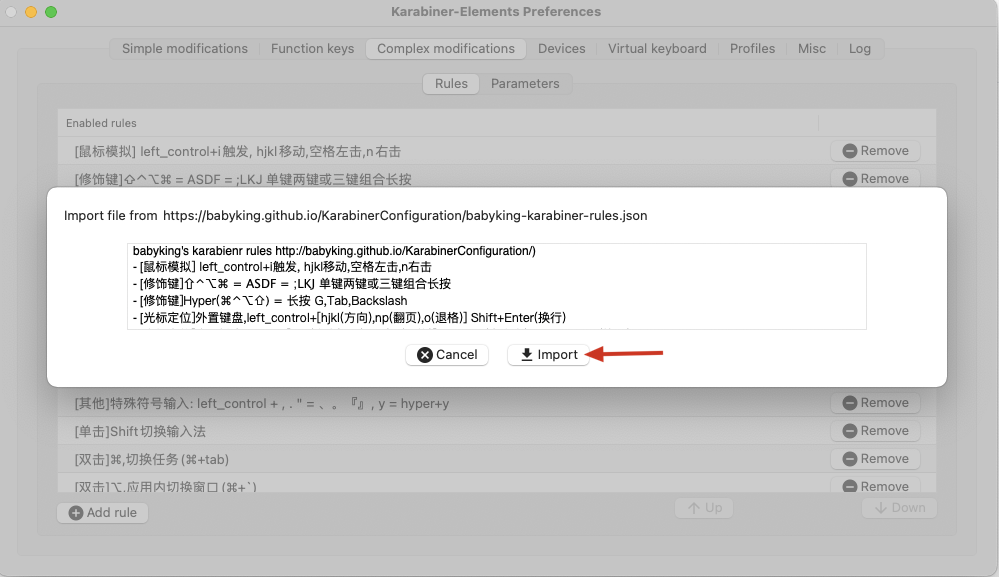Viewport: 999px width, 577px height.
Task: Click the Enabled rules header
Action: click(x=101, y=123)
